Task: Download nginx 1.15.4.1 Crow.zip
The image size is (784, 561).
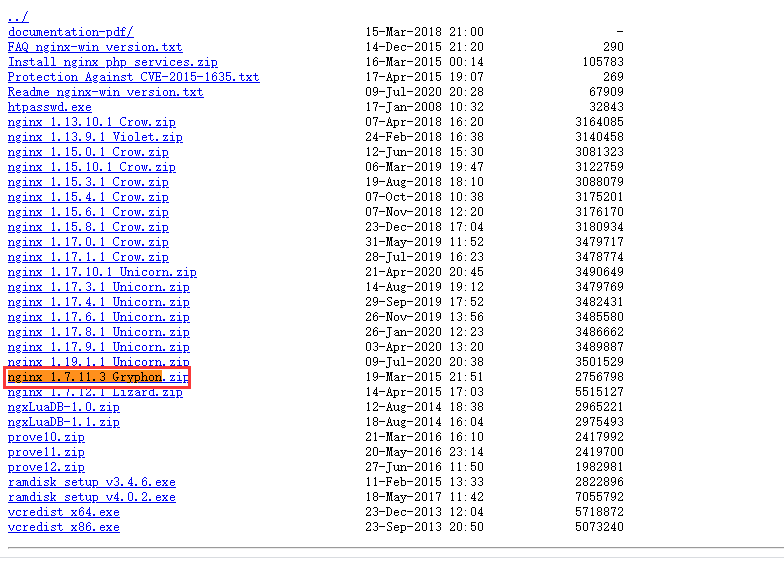Action: point(88,197)
